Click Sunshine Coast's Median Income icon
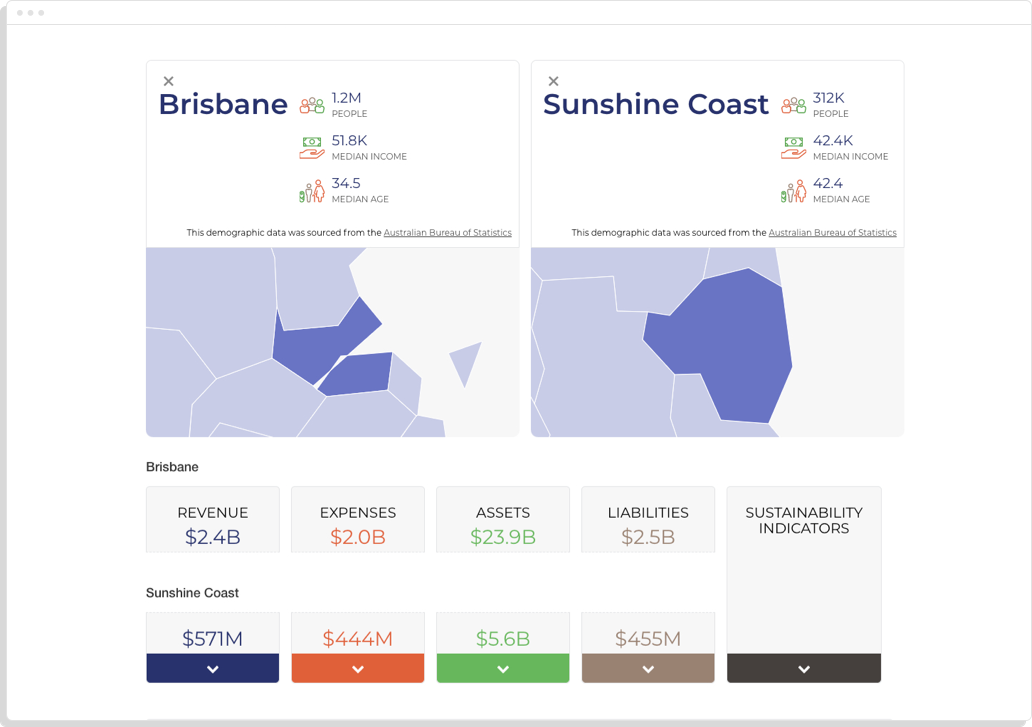The image size is (1032, 727). tap(793, 147)
